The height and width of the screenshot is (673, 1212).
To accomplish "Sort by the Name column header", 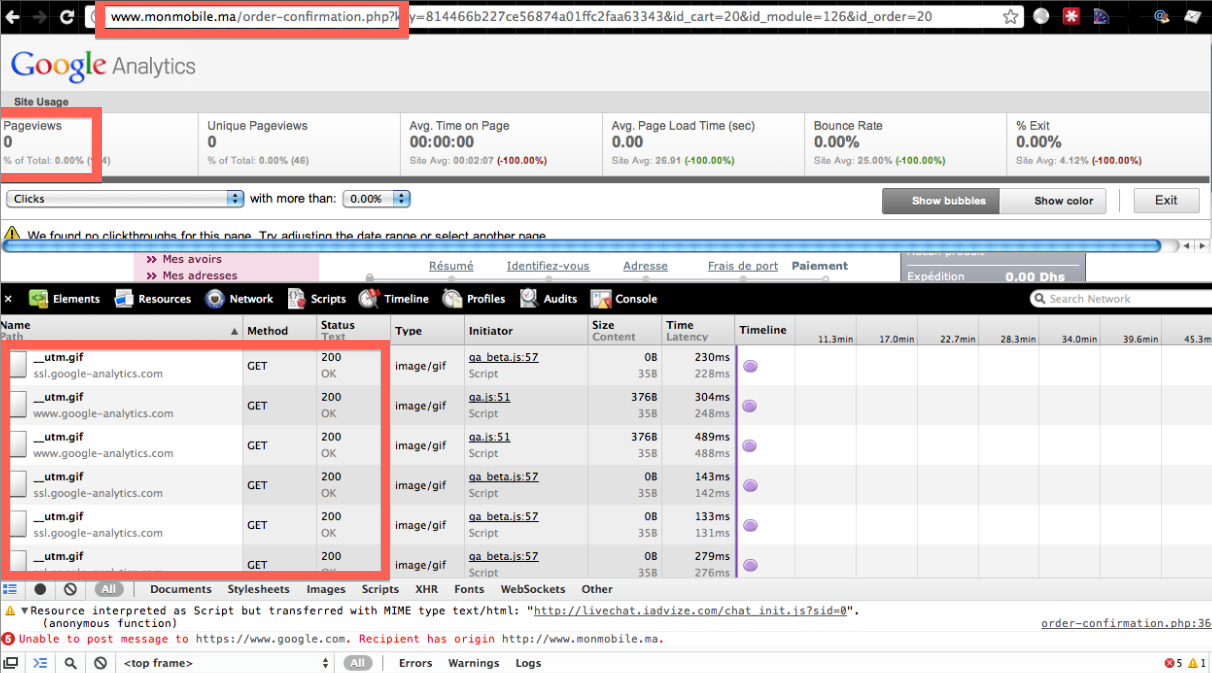I will click(121, 329).
